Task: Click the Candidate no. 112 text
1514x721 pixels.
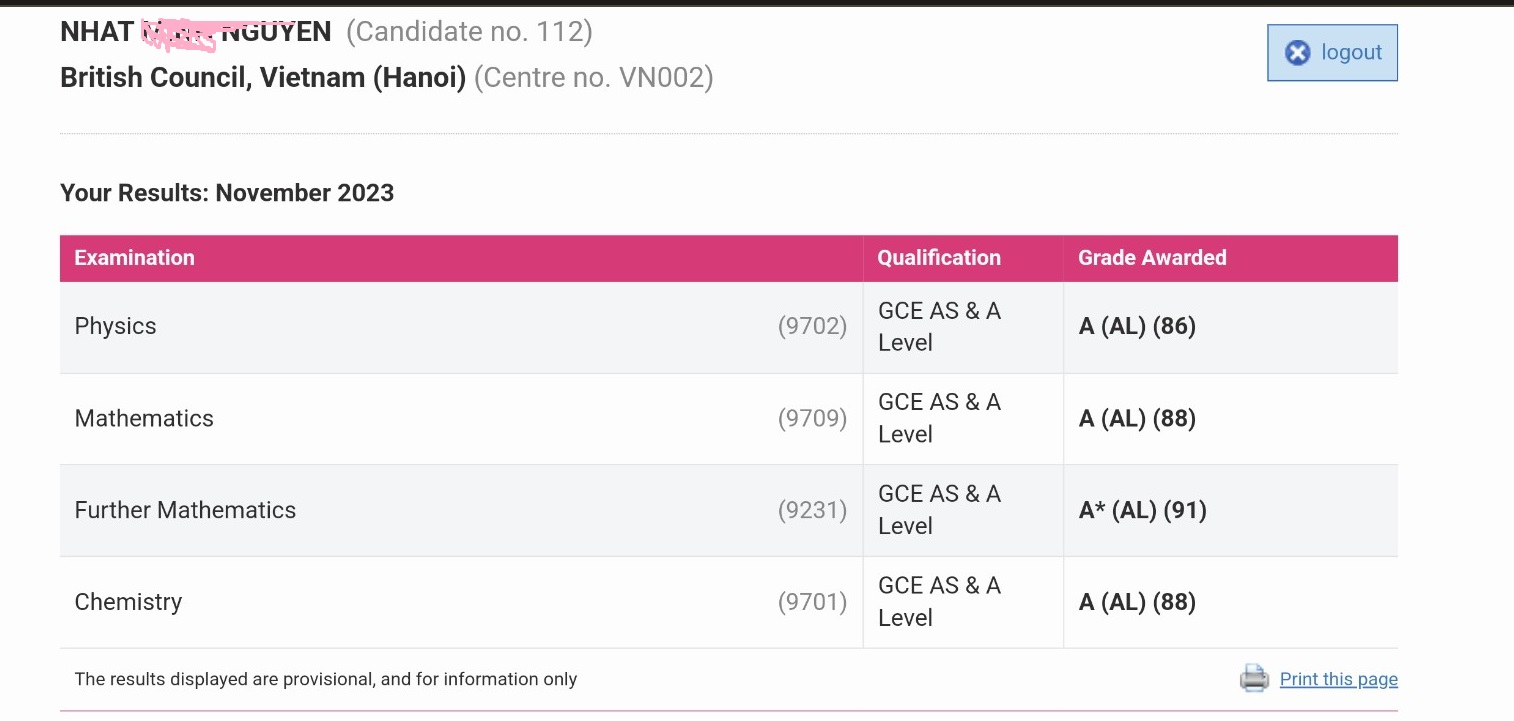Action: point(469,32)
